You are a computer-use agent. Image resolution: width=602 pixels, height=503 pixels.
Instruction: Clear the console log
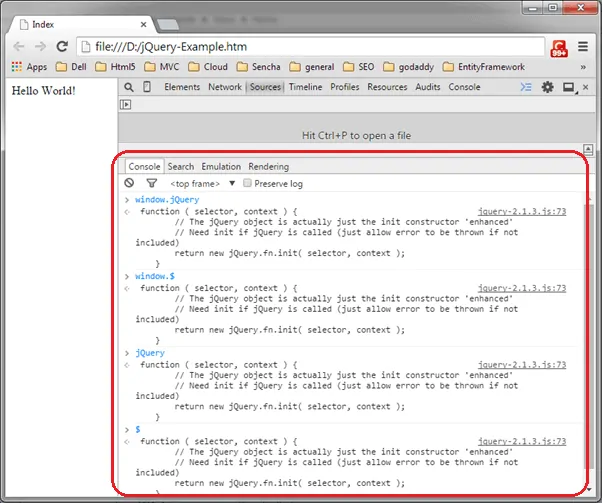click(129, 183)
